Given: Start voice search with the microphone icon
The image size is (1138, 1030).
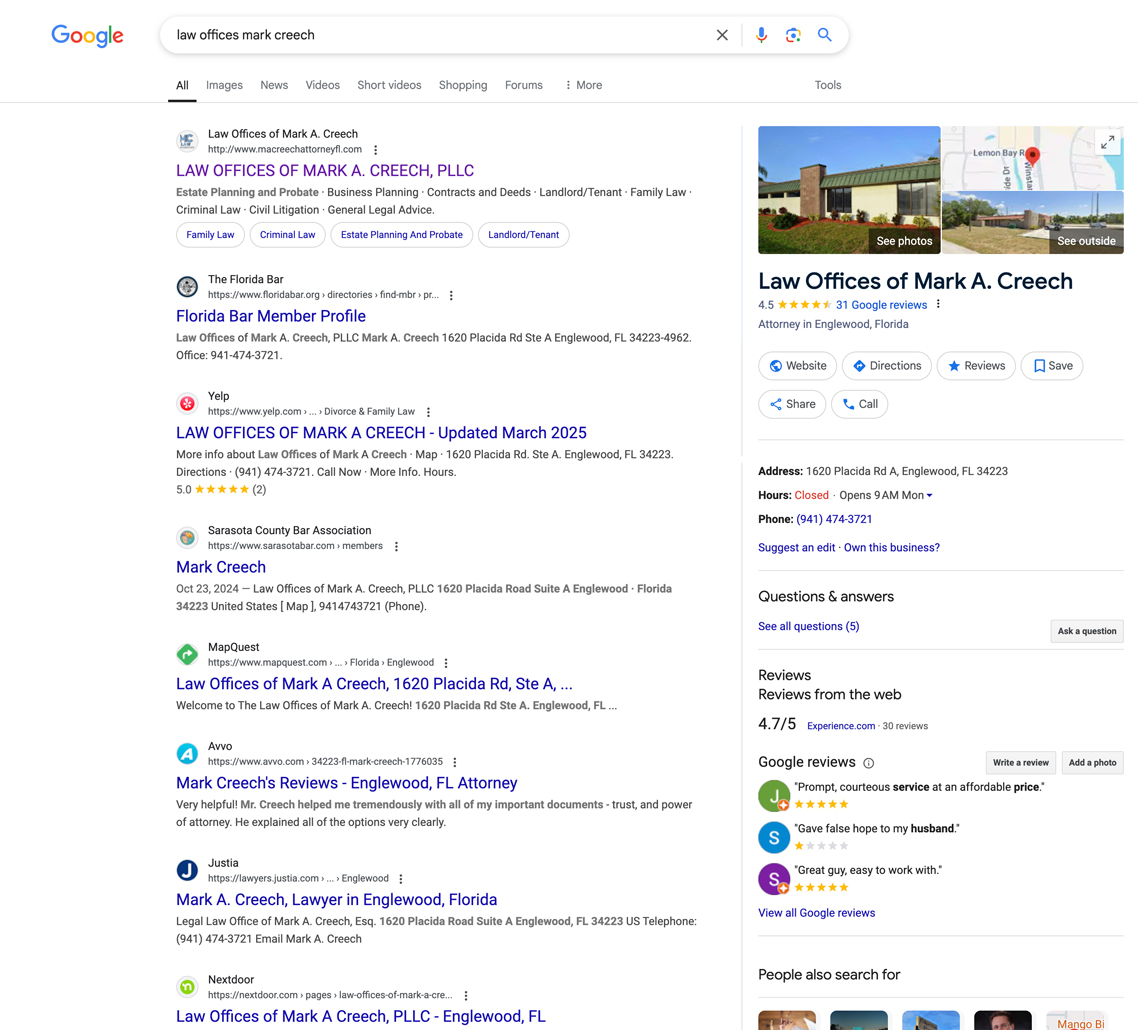Looking at the screenshot, I should point(761,35).
